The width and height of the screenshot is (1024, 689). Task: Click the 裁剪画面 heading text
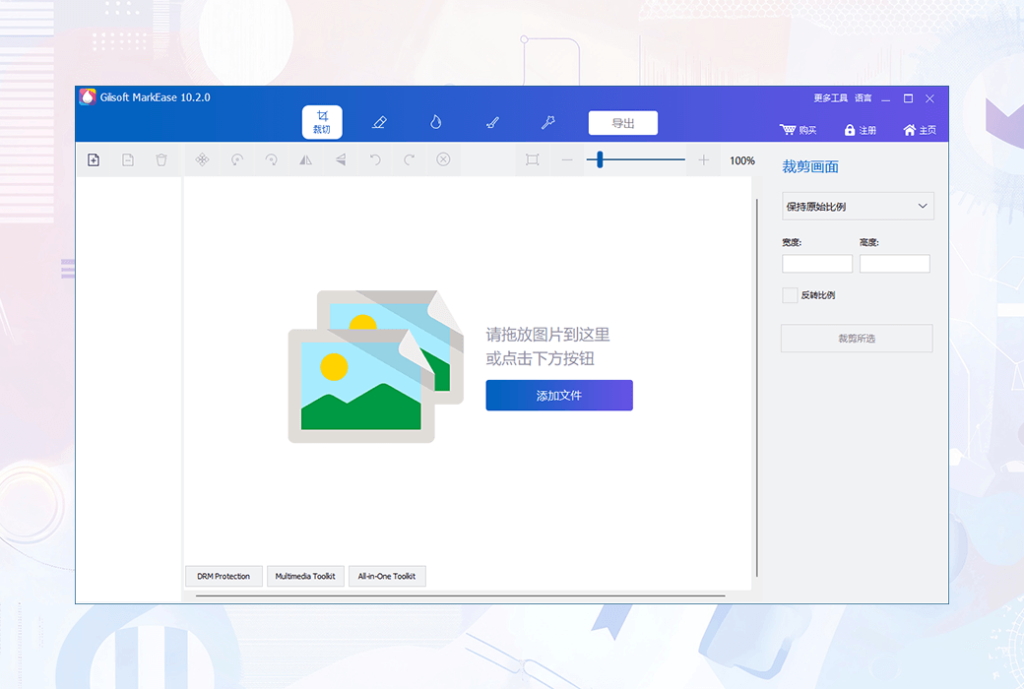(810, 167)
